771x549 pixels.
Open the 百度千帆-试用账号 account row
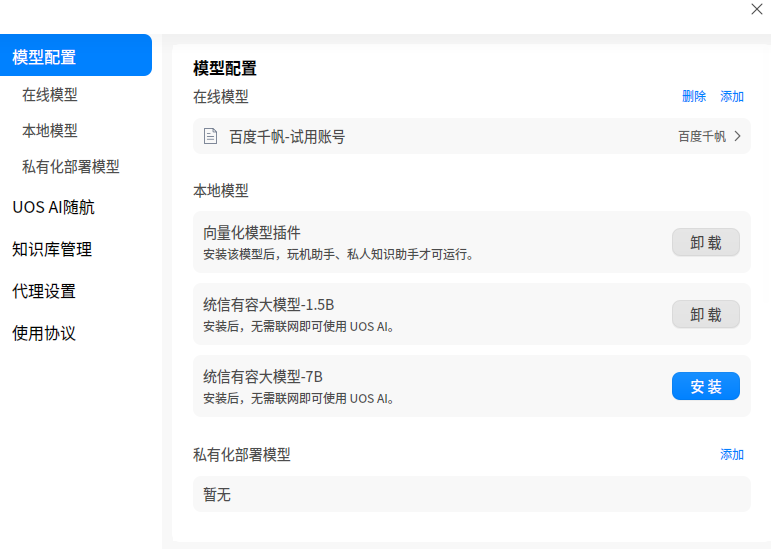coord(472,136)
